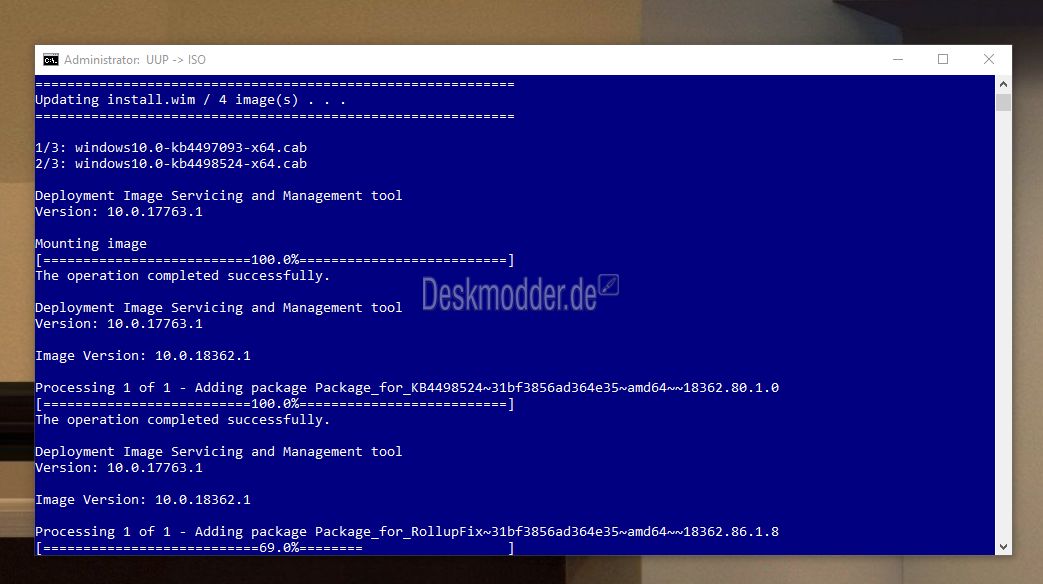This screenshot has width=1043, height=584.
Task: Click the Deskmodder.de watermark text
Action: click(x=510, y=295)
